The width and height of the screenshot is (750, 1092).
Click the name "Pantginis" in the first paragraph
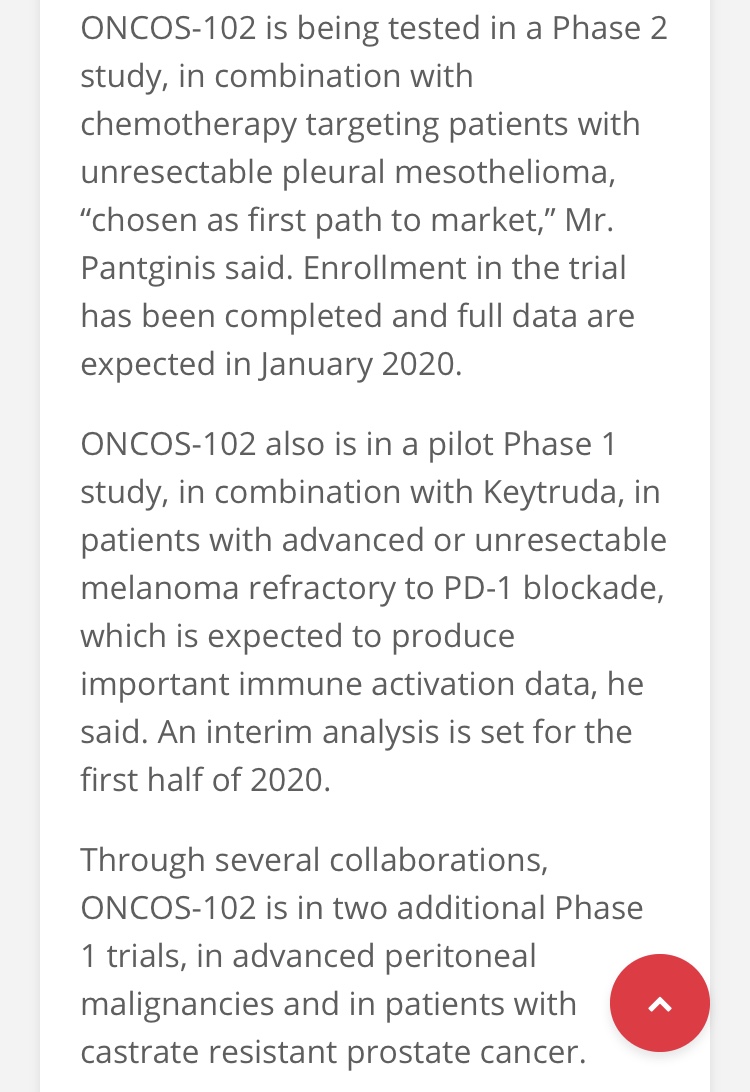point(148,268)
